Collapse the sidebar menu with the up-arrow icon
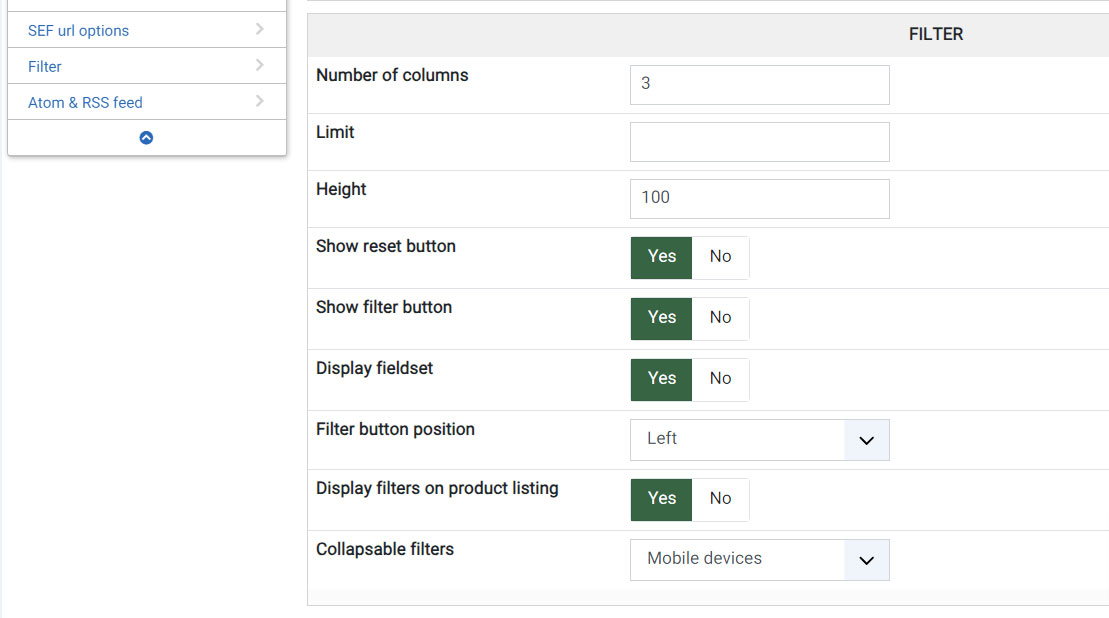 (x=146, y=138)
